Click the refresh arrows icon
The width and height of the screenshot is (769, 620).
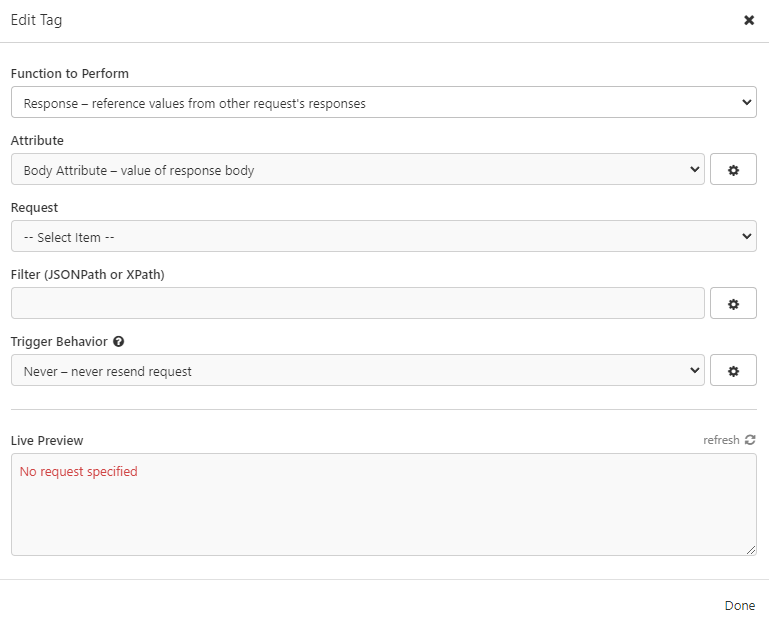(750, 440)
